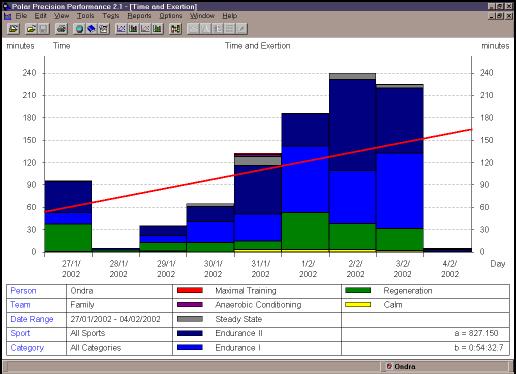Click the globe toolbar icon
Image resolution: width=516 pixels, height=374 pixels.
pos(79,29)
